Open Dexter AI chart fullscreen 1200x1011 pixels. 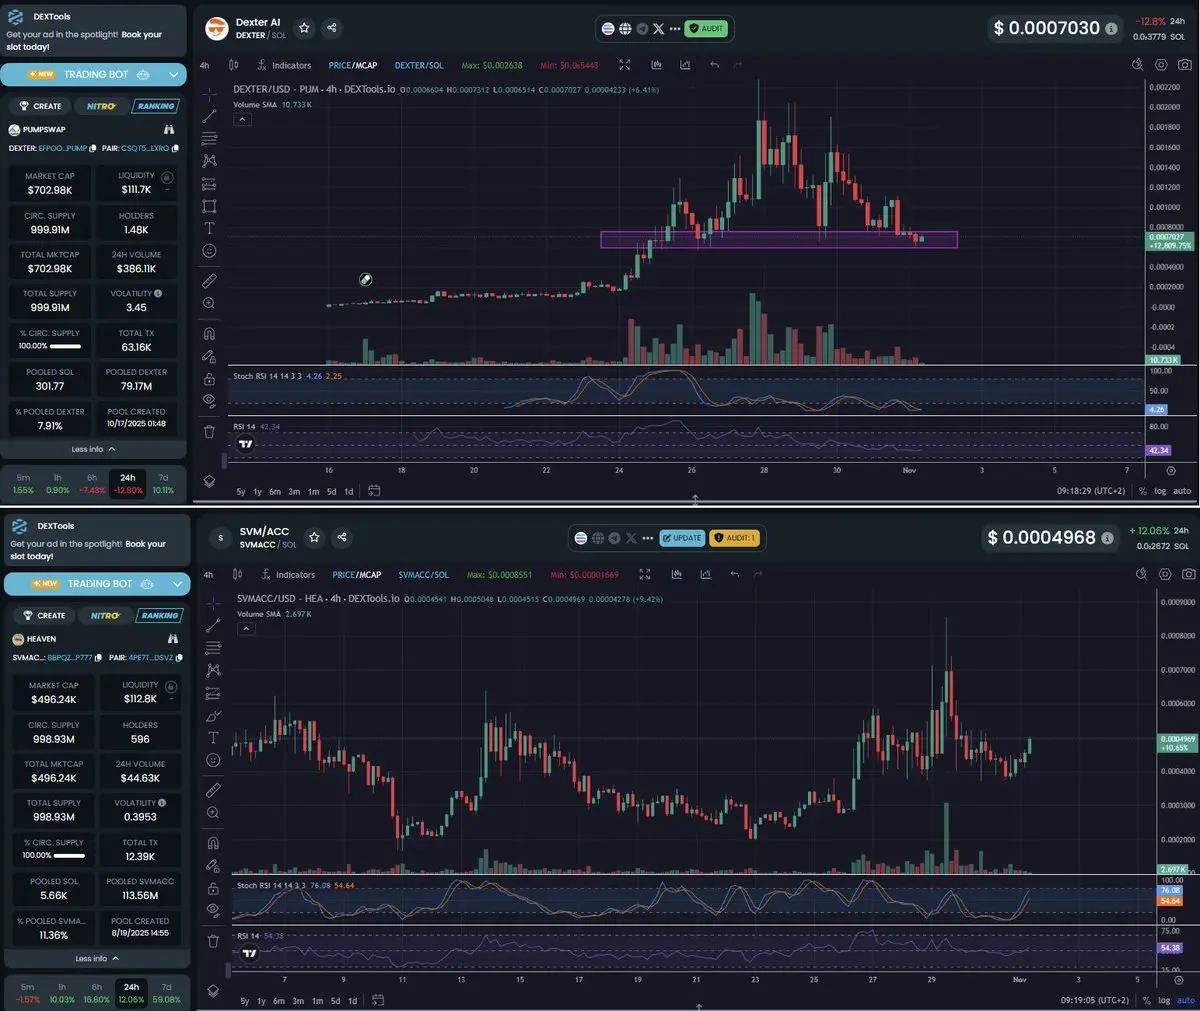tap(625, 65)
